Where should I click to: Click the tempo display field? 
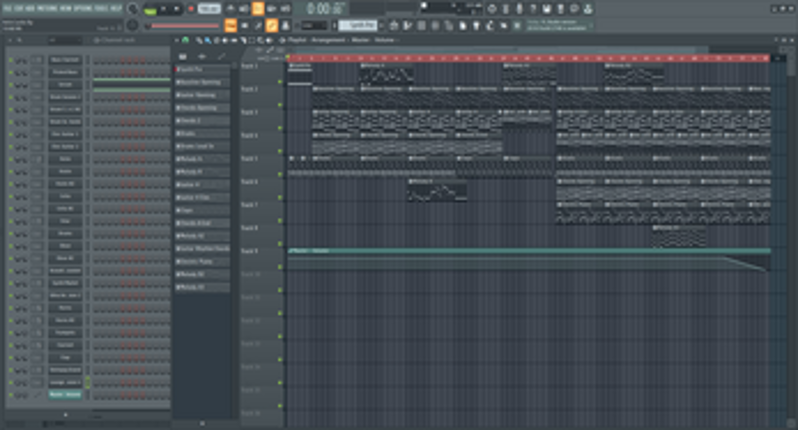tap(209, 9)
